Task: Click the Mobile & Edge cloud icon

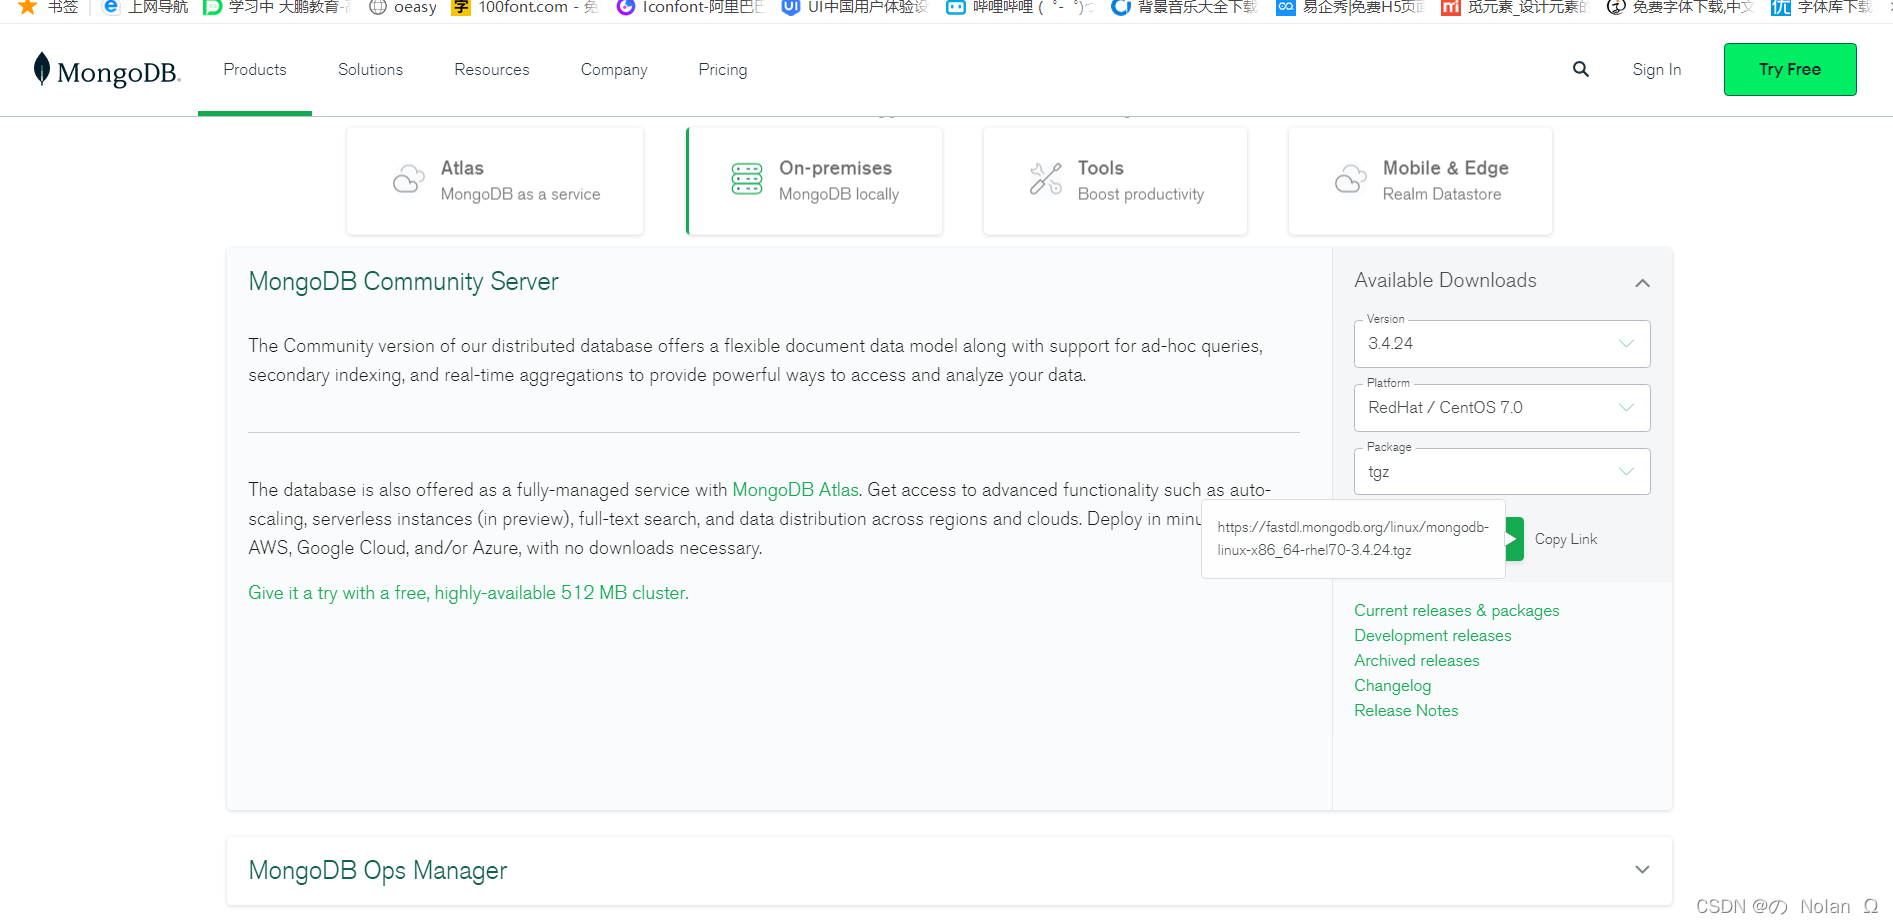Action: pyautogui.click(x=1351, y=179)
